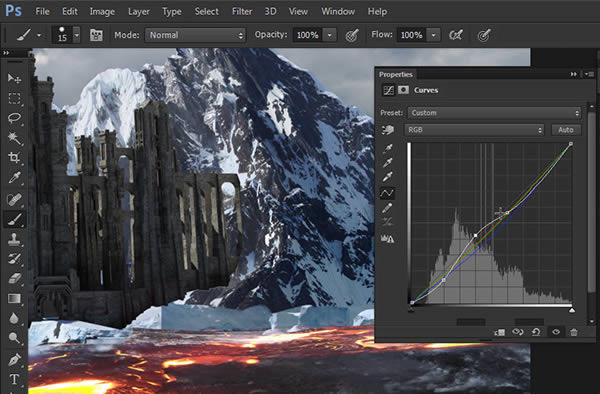This screenshot has width=600, height=394.
Task: Toggle pressure for size button
Action: point(484,35)
